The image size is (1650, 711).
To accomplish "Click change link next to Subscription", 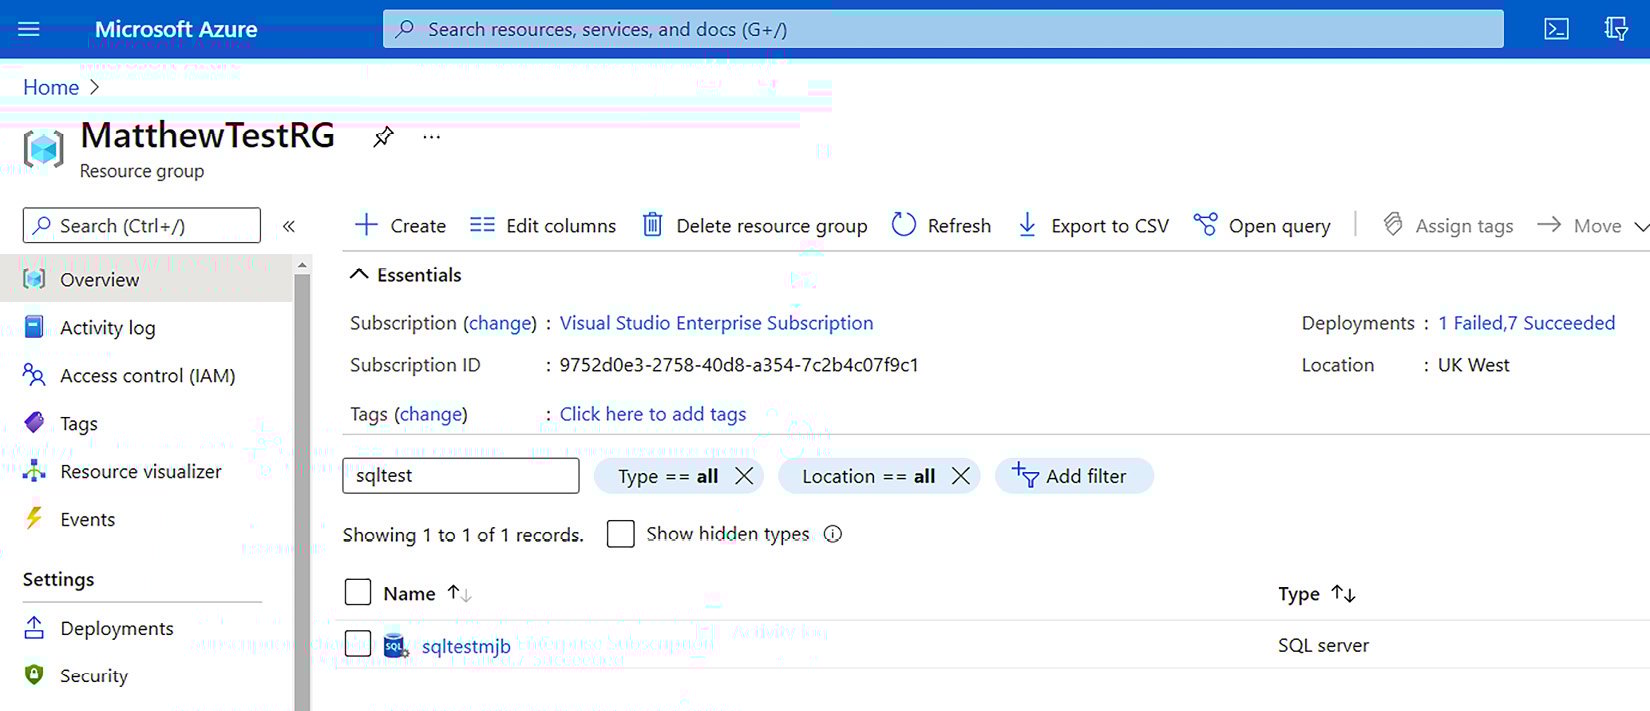I will (x=501, y=323).
